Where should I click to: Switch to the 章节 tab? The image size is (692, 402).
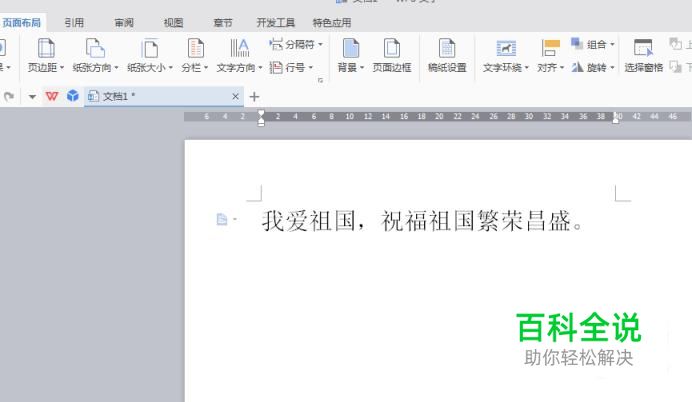point(222,23)
